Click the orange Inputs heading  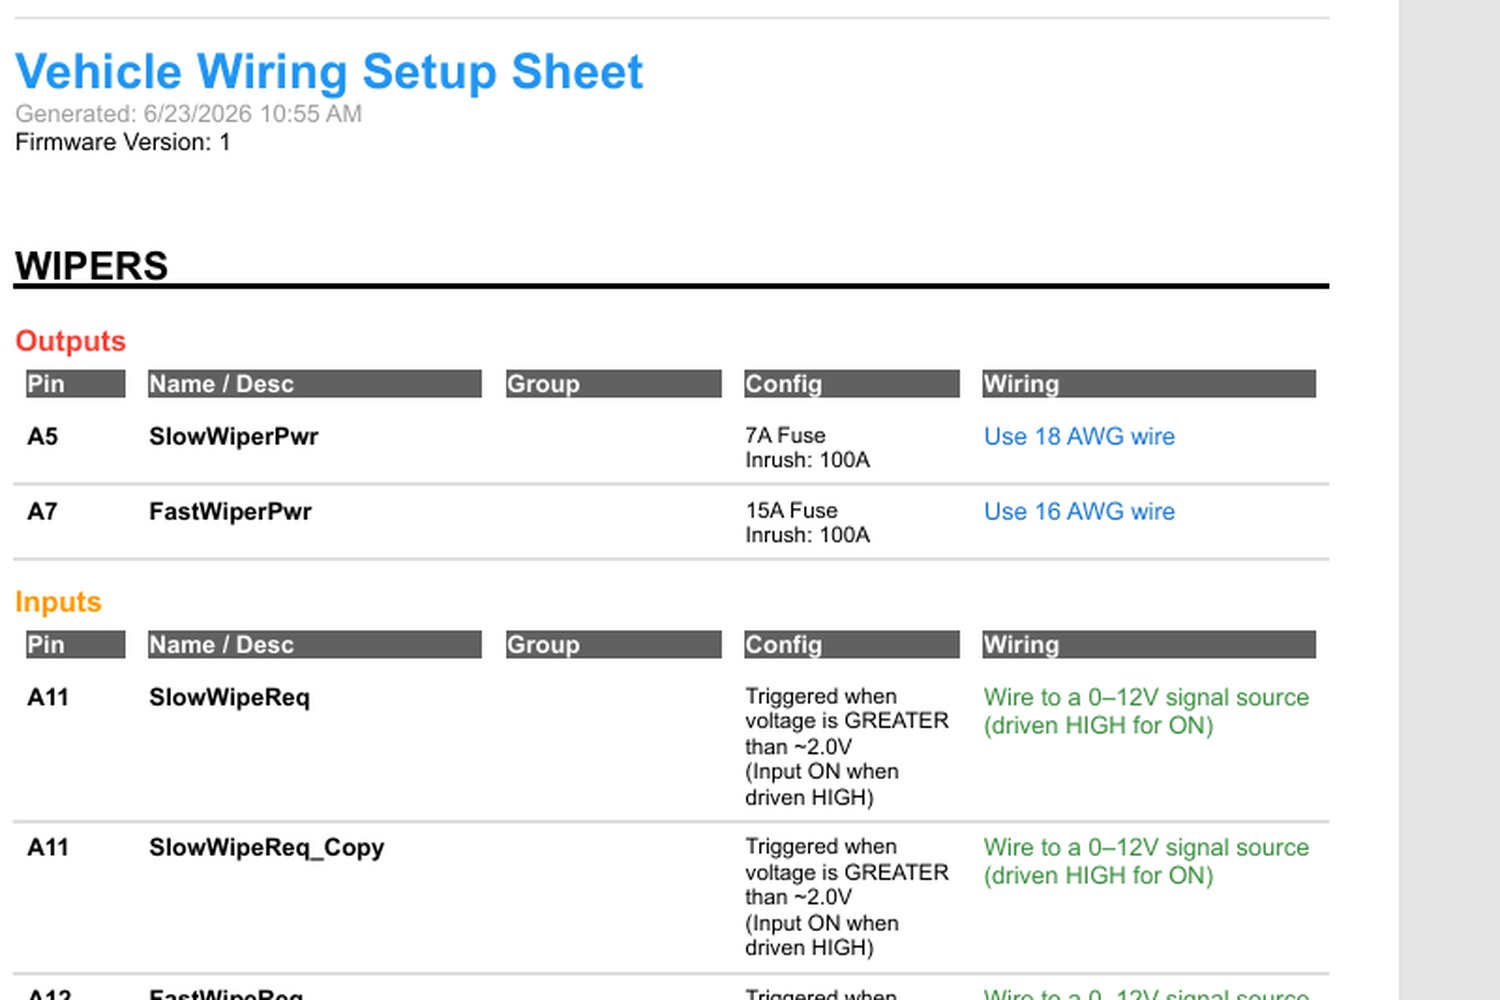[x=58, y=602]
